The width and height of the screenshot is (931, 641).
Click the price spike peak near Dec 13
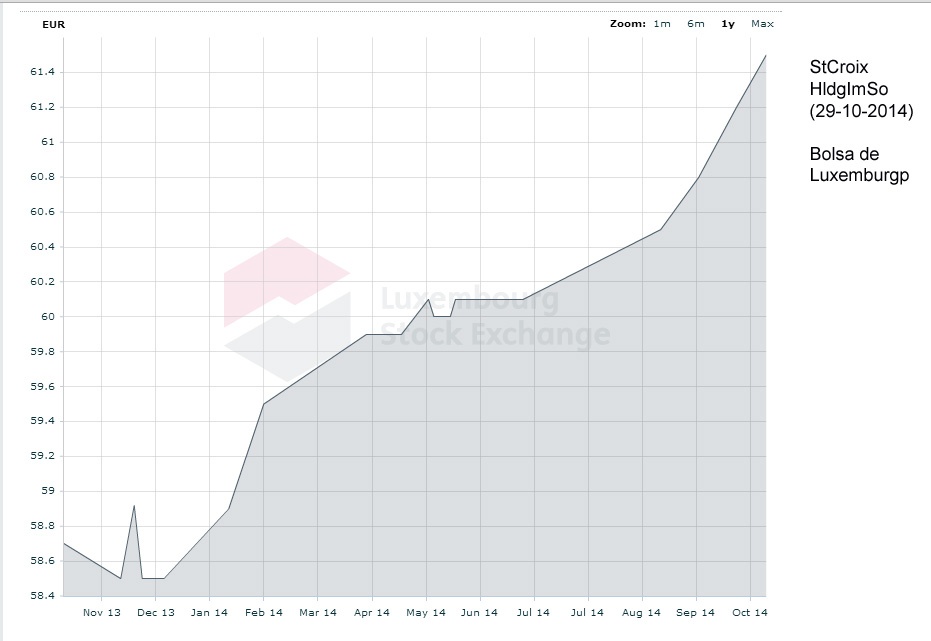tap(134, 506)
